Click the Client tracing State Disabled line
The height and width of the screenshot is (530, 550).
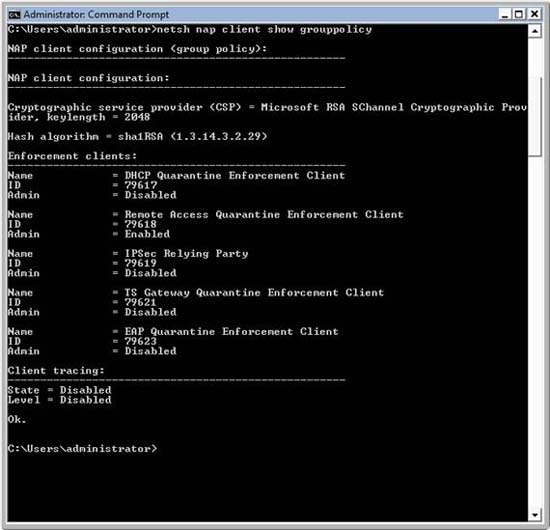pyautogui.click(x=59, y=390)
